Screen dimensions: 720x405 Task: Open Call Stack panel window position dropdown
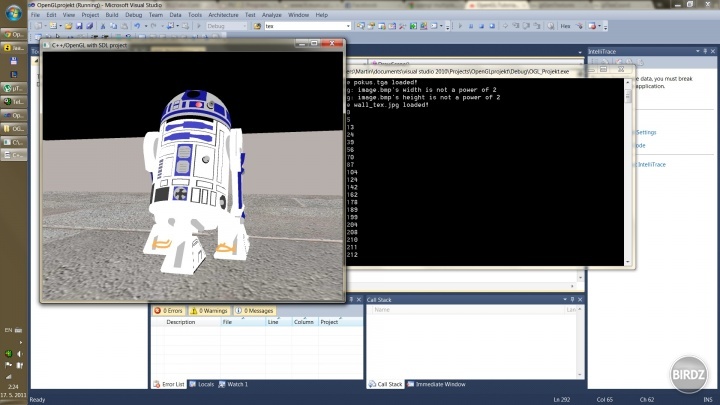[x=565, y=299]
